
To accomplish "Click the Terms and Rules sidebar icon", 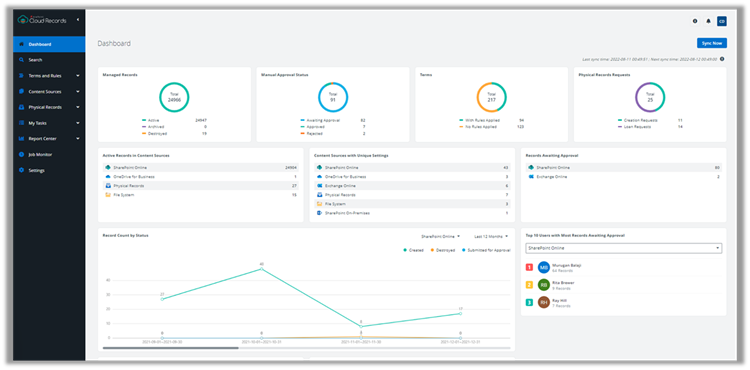I will tap(21, 76).
